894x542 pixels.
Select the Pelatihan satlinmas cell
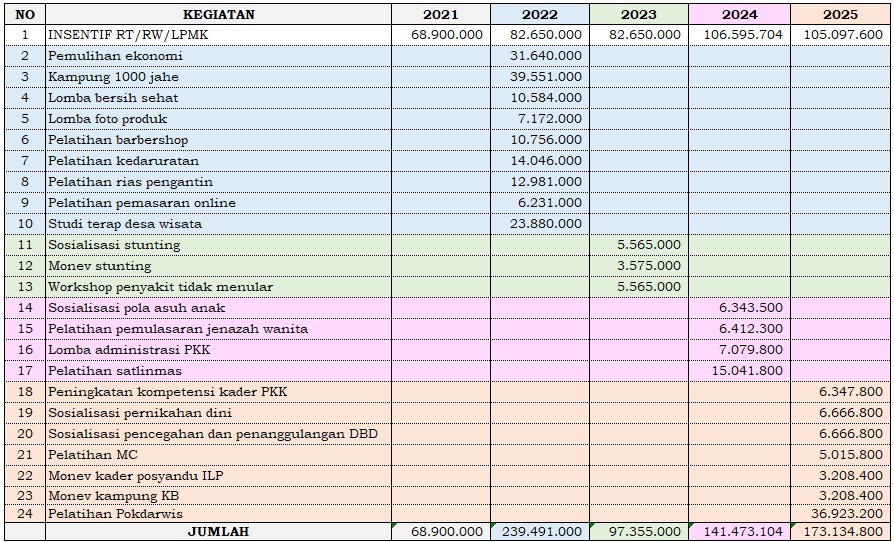(218, 371)
